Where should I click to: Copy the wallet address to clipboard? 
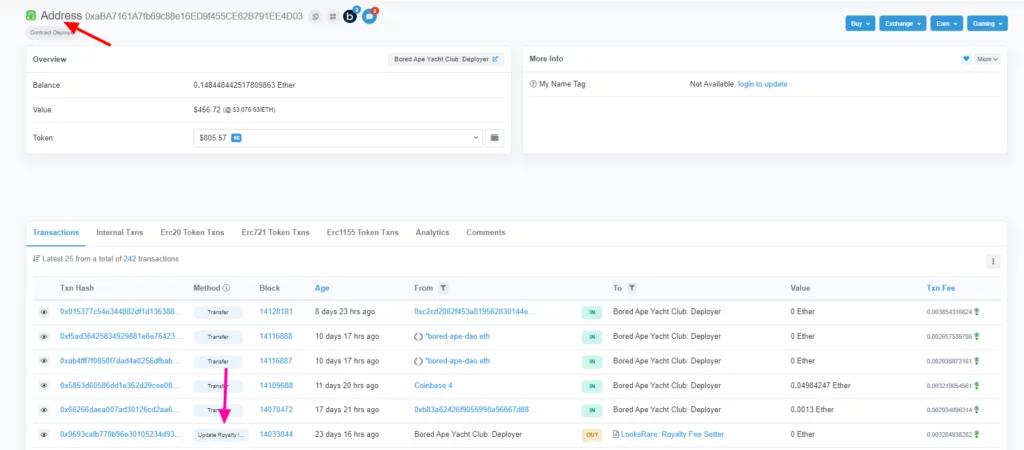[x=315, y=17]
